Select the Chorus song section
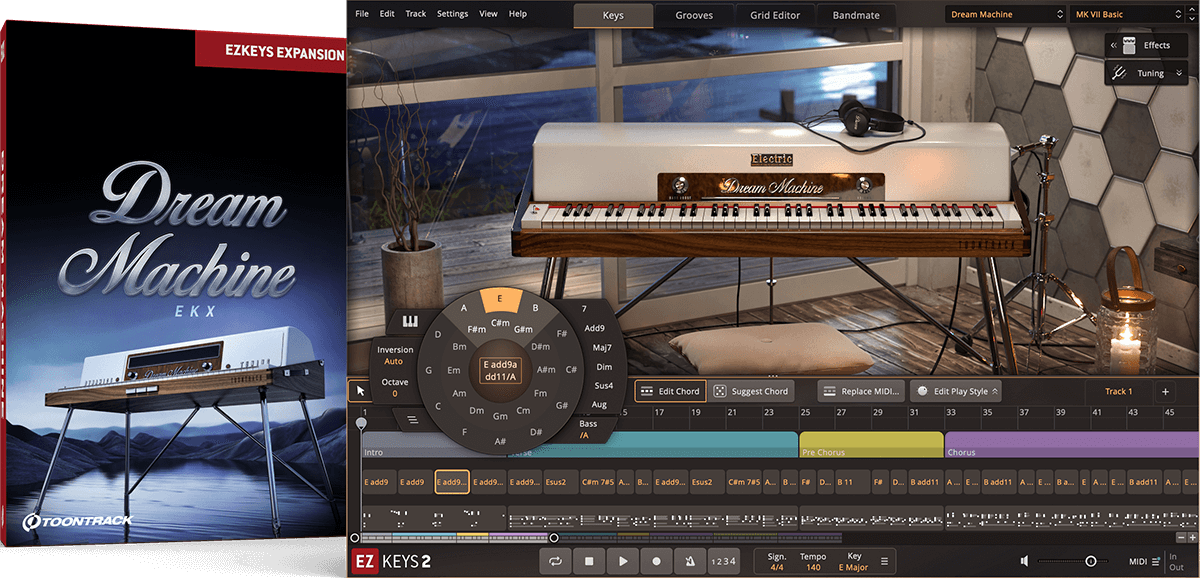 [x=1072, y=445]
